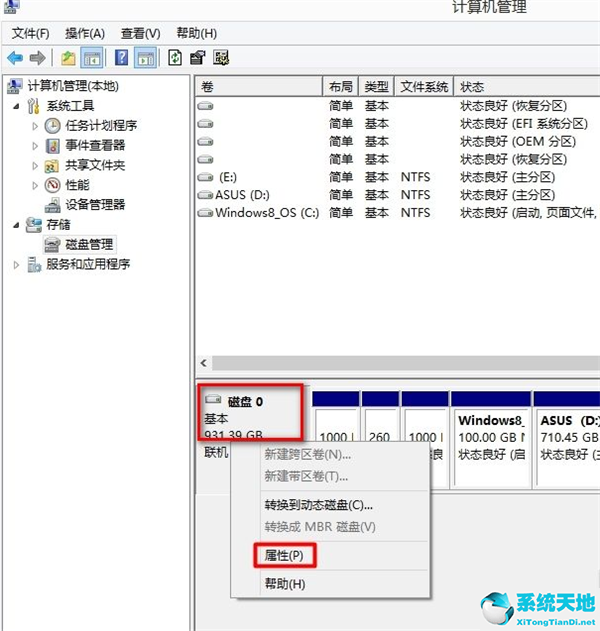This screenshot has width=600, height=631.
Task: Expand the 事件查看器 node
Action: pos(35,146)
